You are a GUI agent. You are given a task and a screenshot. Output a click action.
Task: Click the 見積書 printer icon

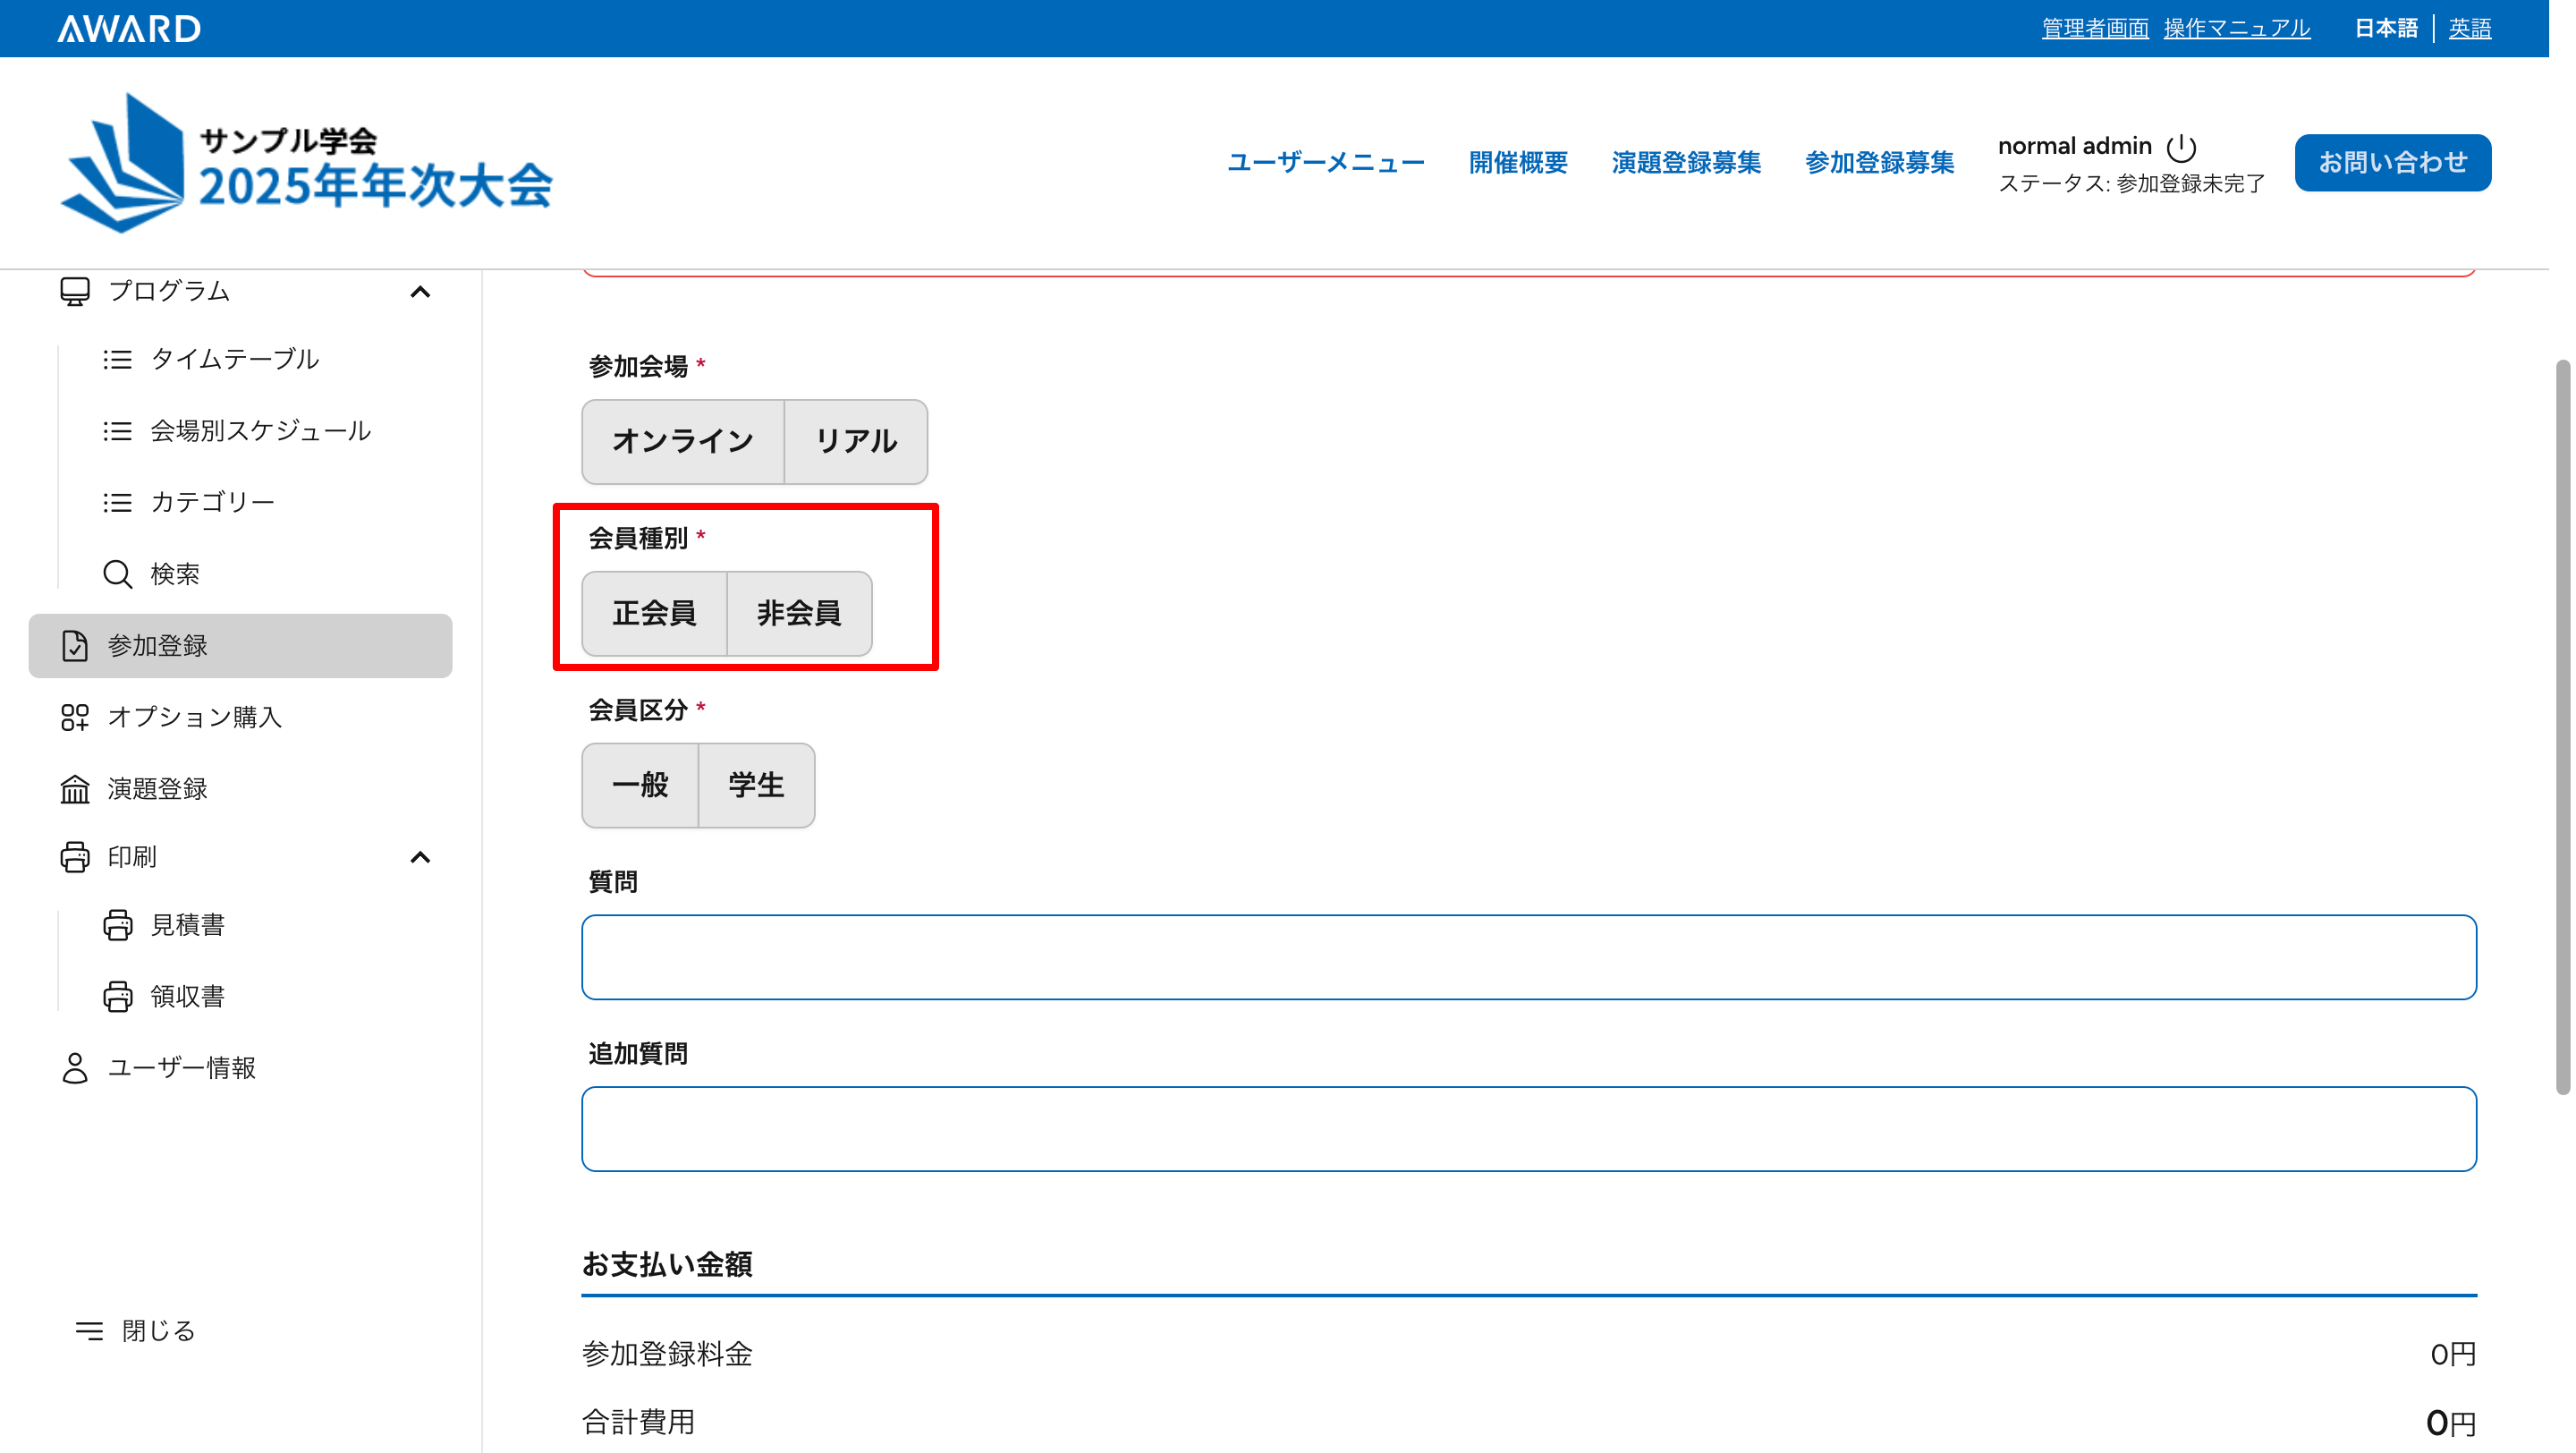(x=118, y=925)
